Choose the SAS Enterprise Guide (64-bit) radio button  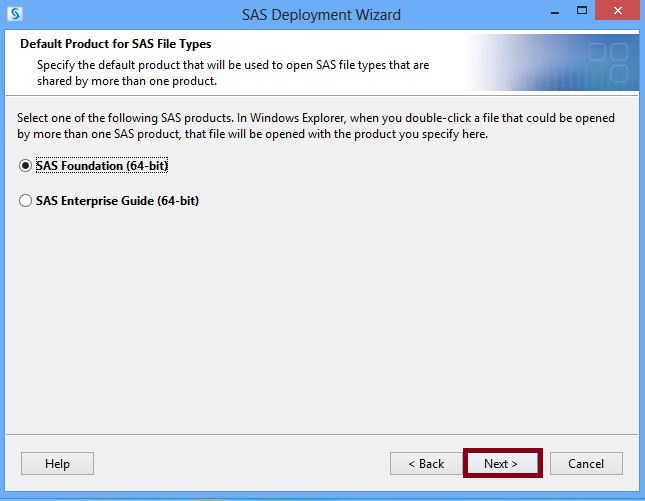(x=26, y=201)
